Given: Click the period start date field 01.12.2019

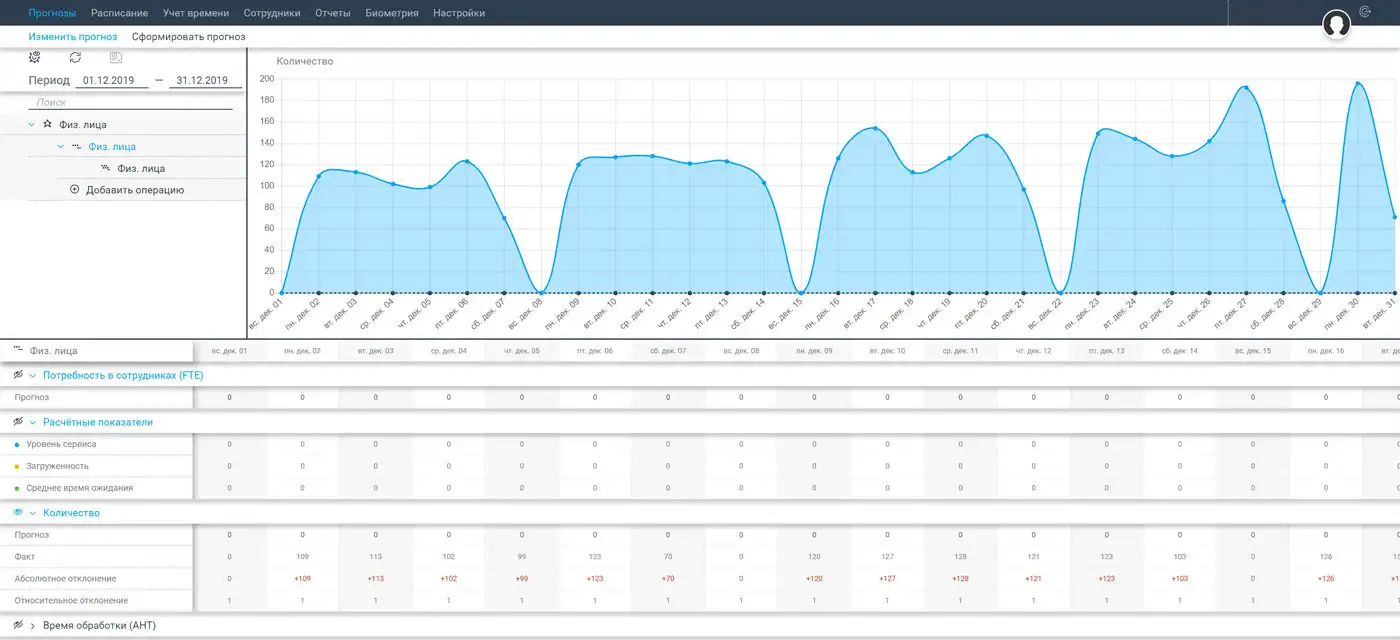Looking at the screenshot, I should (x=112, y=80).
